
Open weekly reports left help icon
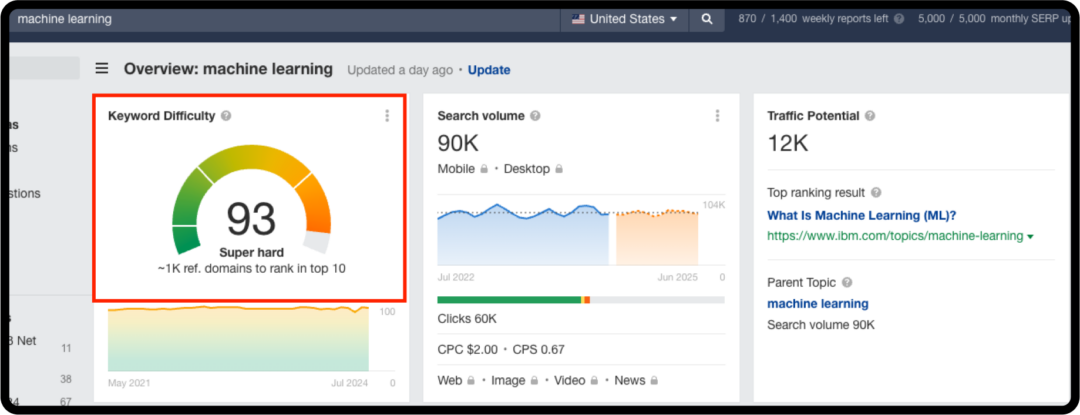click(898, 19)
